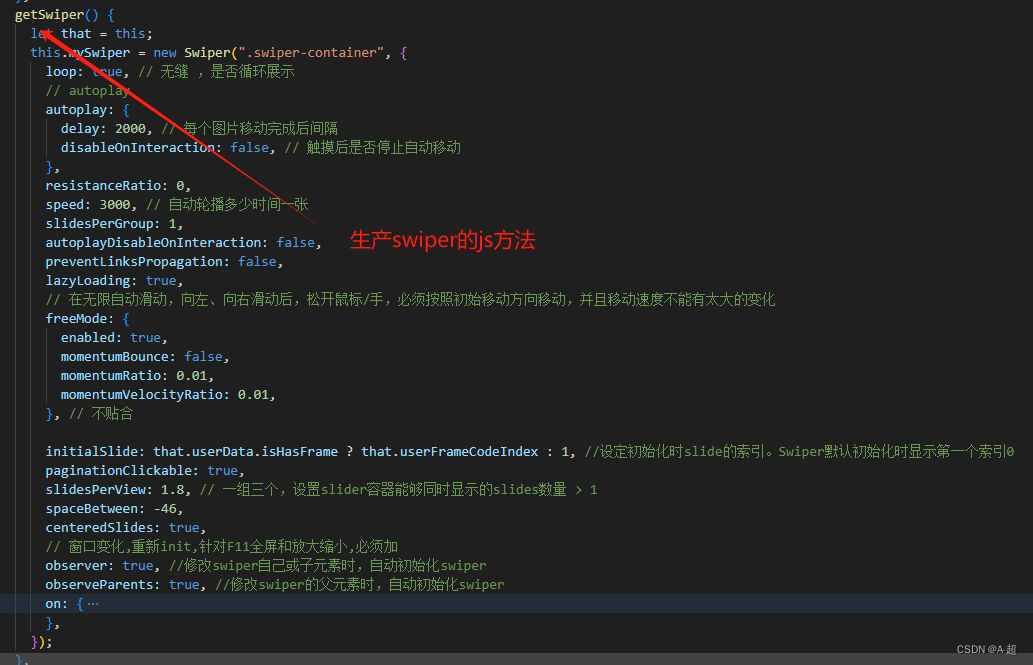
Task: Click the slidesPerView value 1.8
Action: (178, 489)
